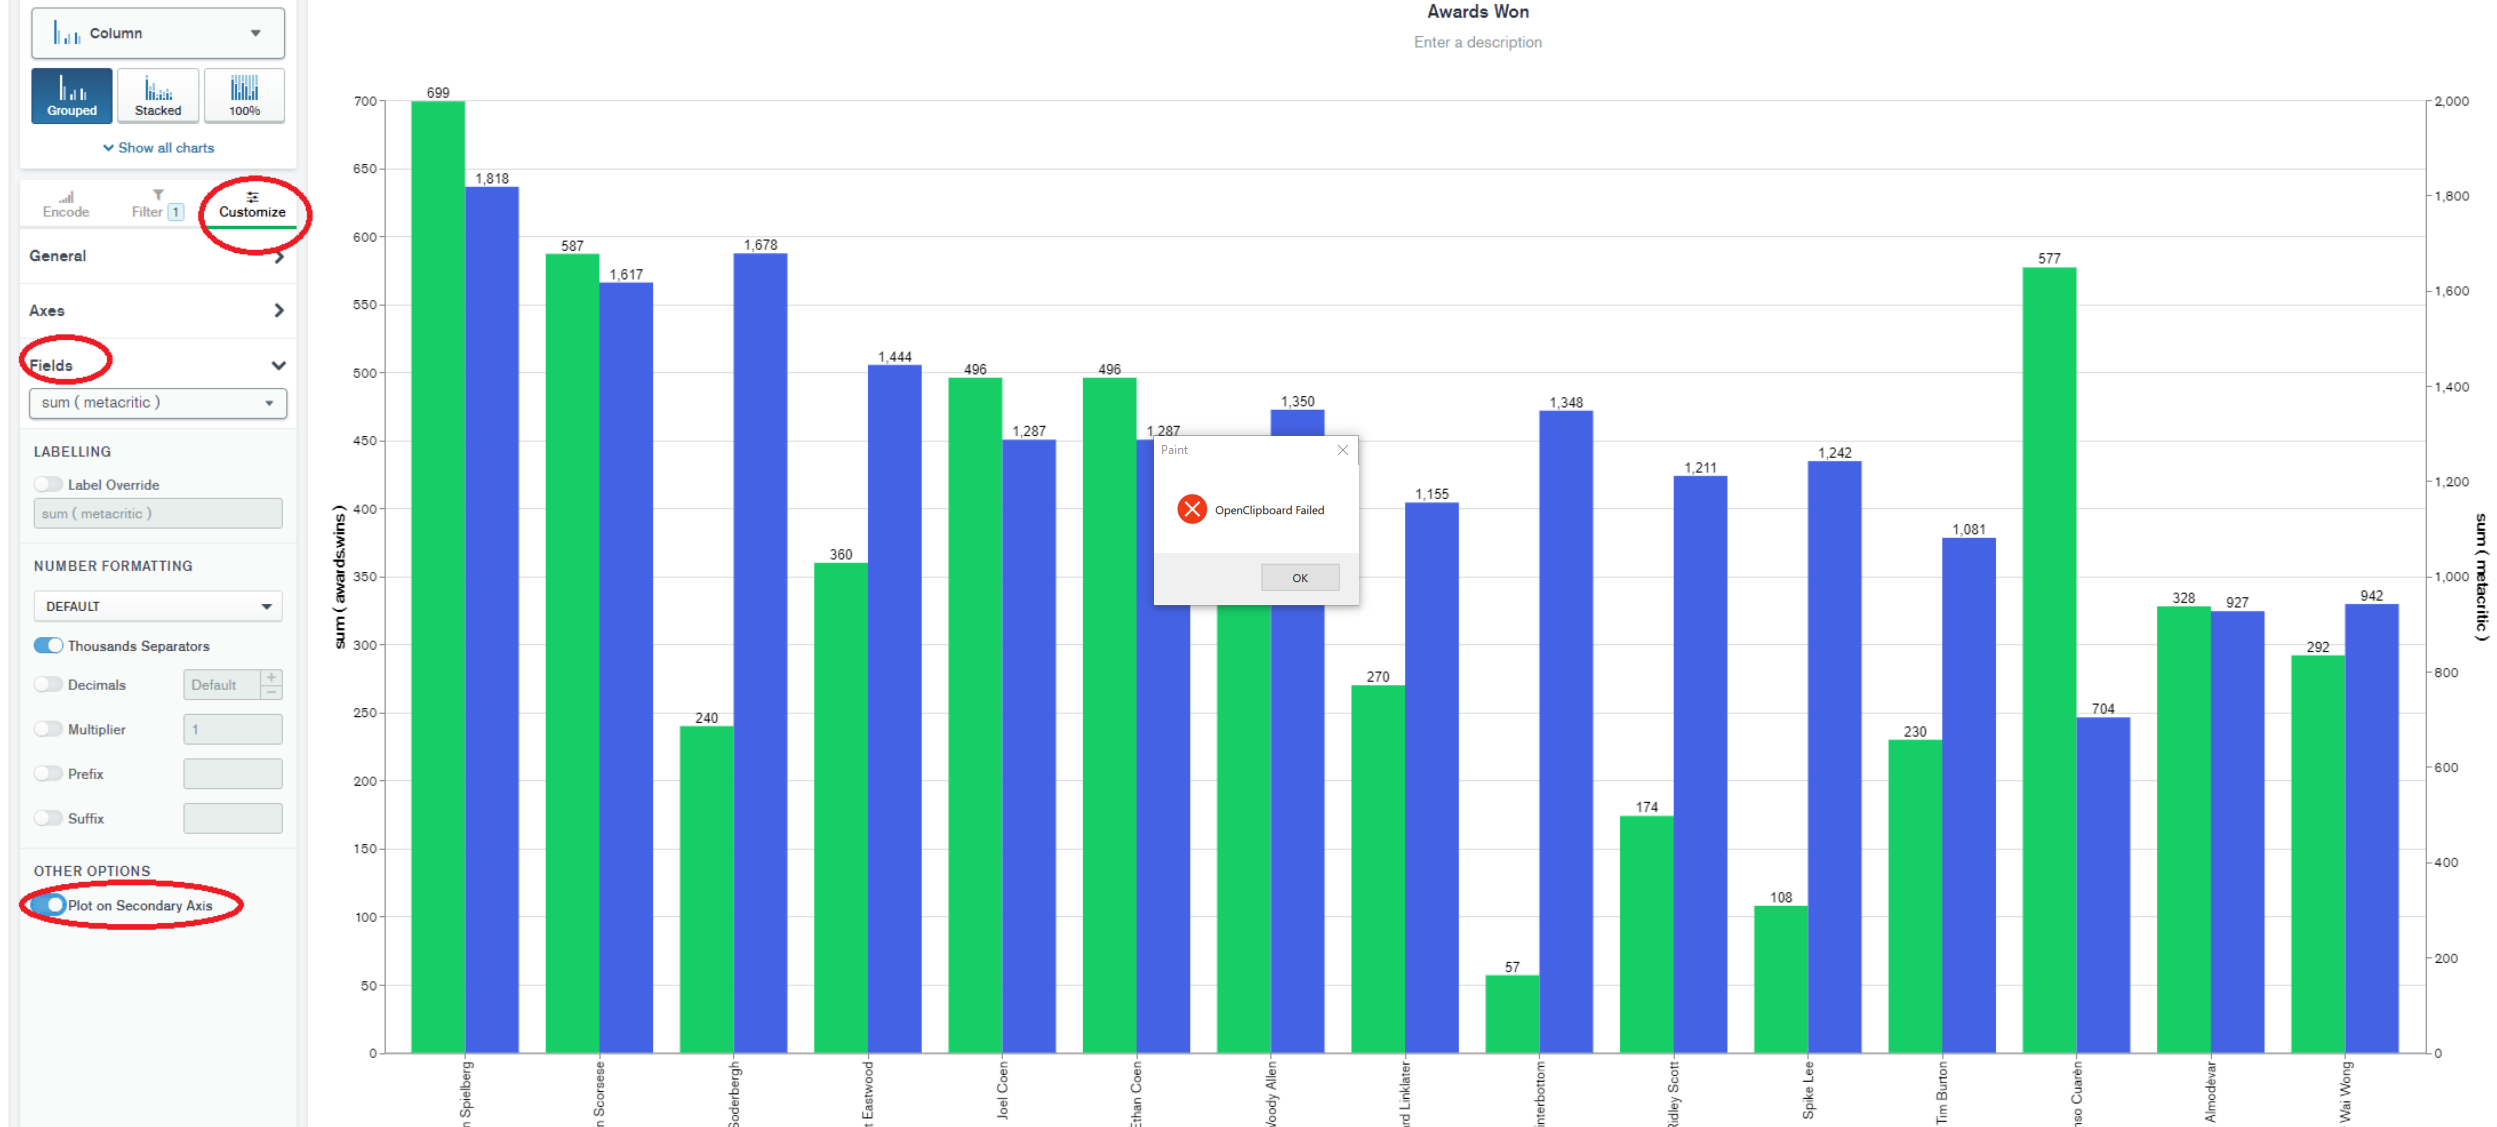The width and height of the screenshot is (2497, 1127).
Task: Open the DEFAULT number formatting dropdown
Action: point(158,606)
